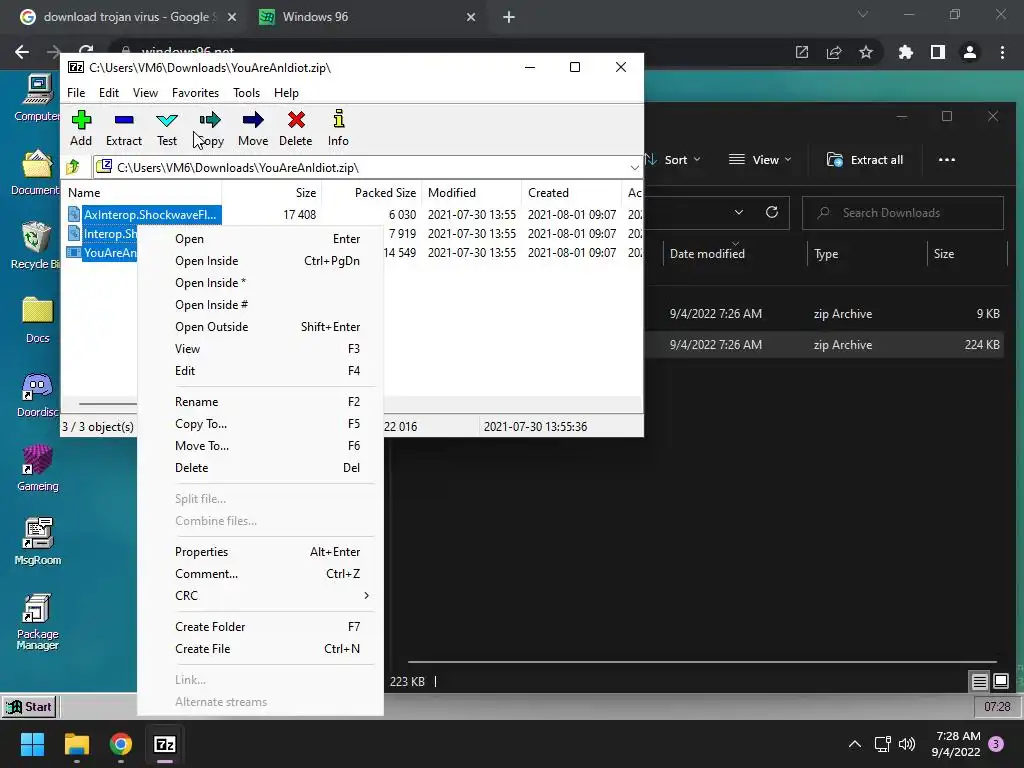Switch Explorer to large thumbnails view icon

click(1001, 682)
